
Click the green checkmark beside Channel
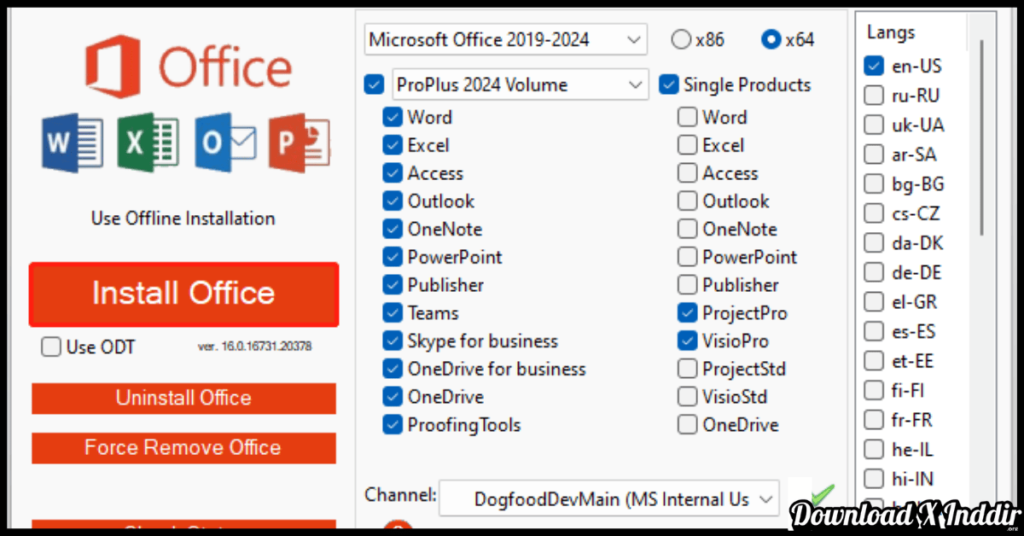pyautogui.click(x=822, y=494)
